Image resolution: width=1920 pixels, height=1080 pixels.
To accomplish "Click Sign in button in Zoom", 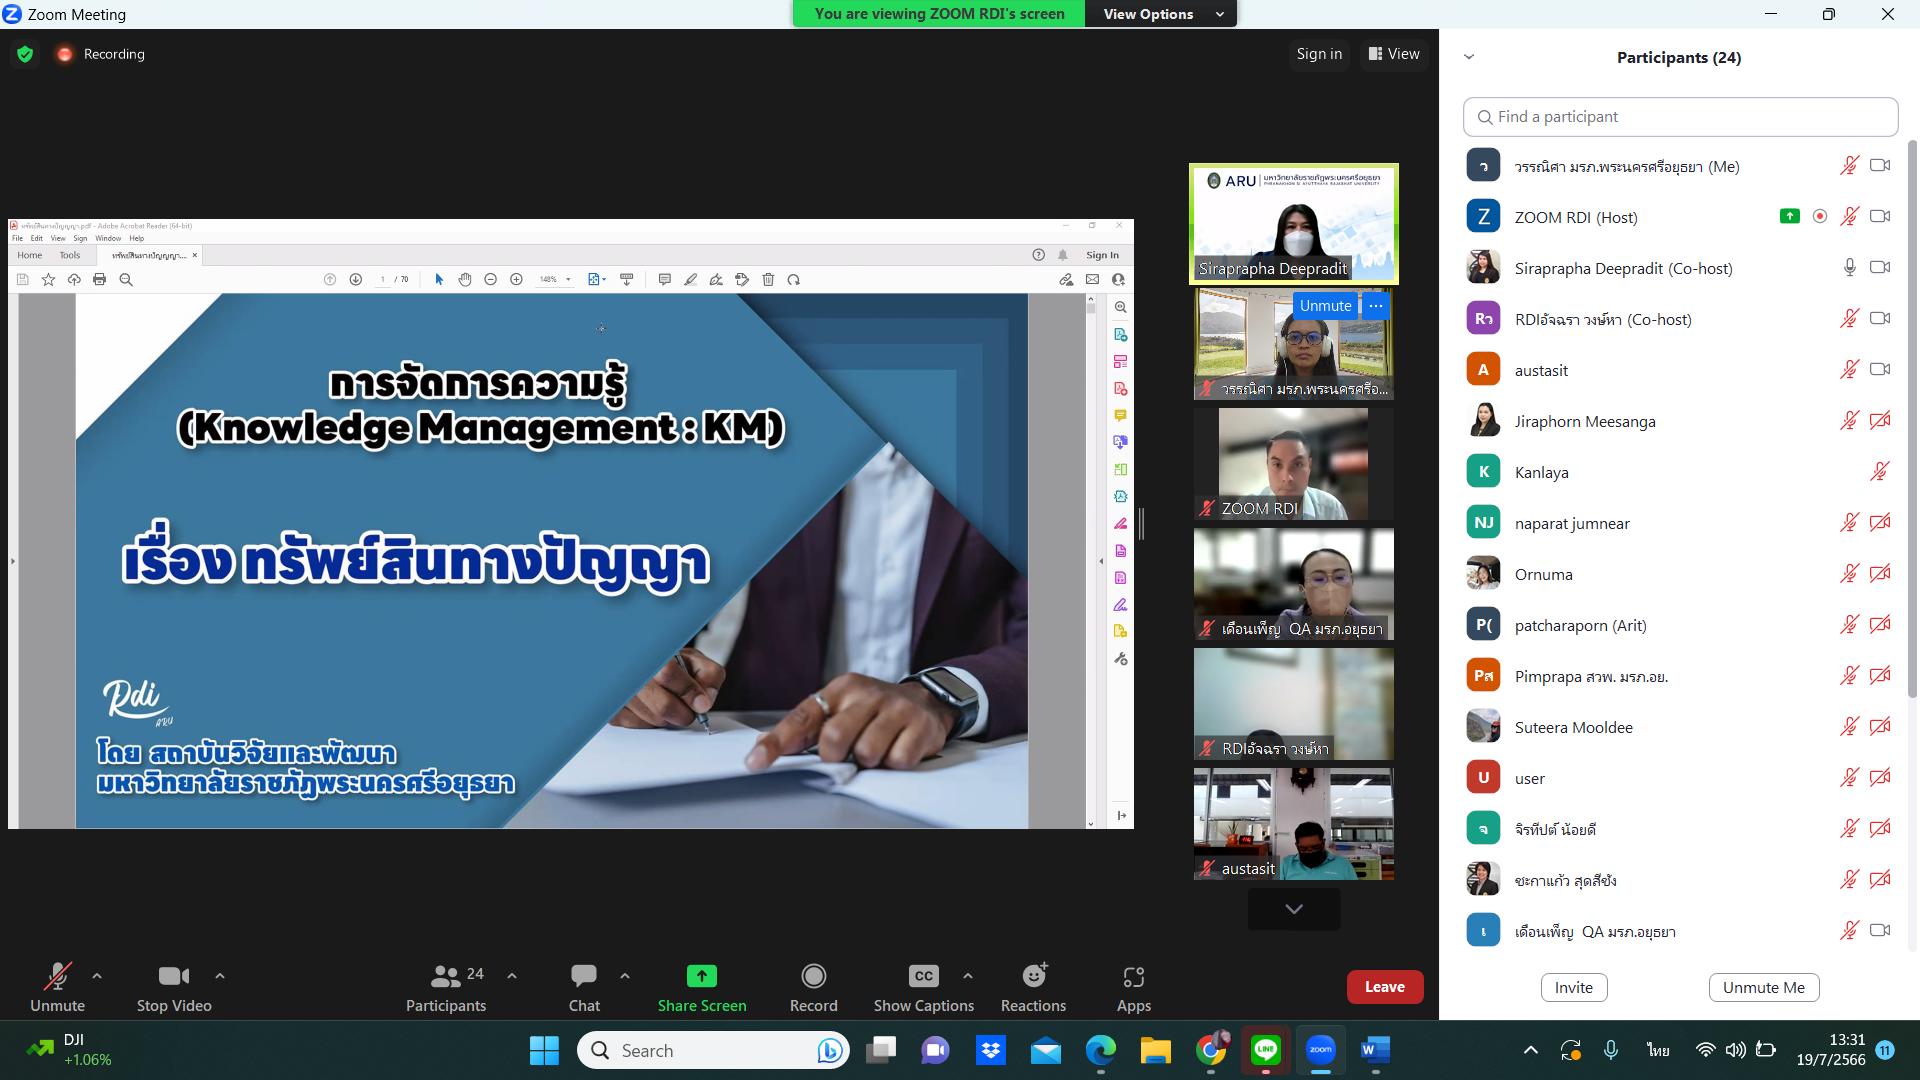I will click(1319, 54).
